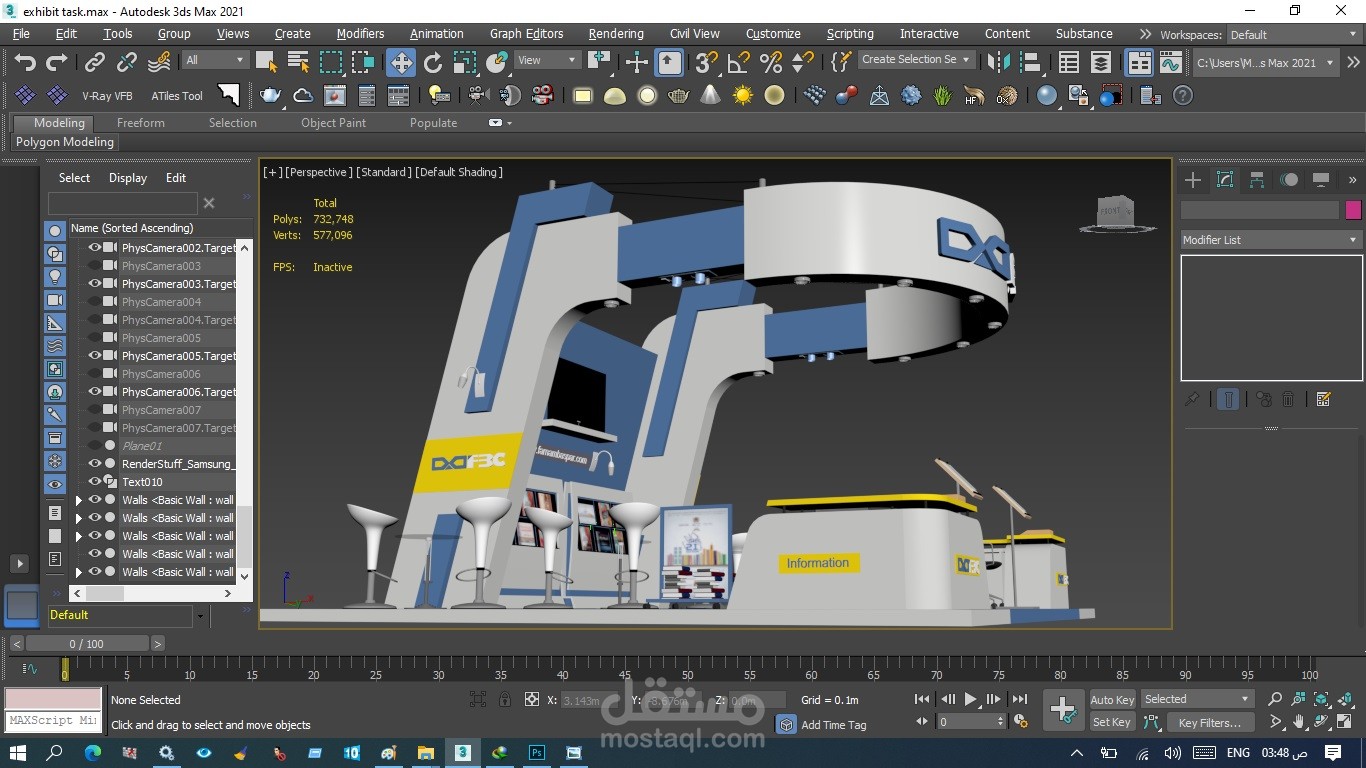Choose the Select Object tool
Screen dimensions: 1366x768
click(267, 62)
